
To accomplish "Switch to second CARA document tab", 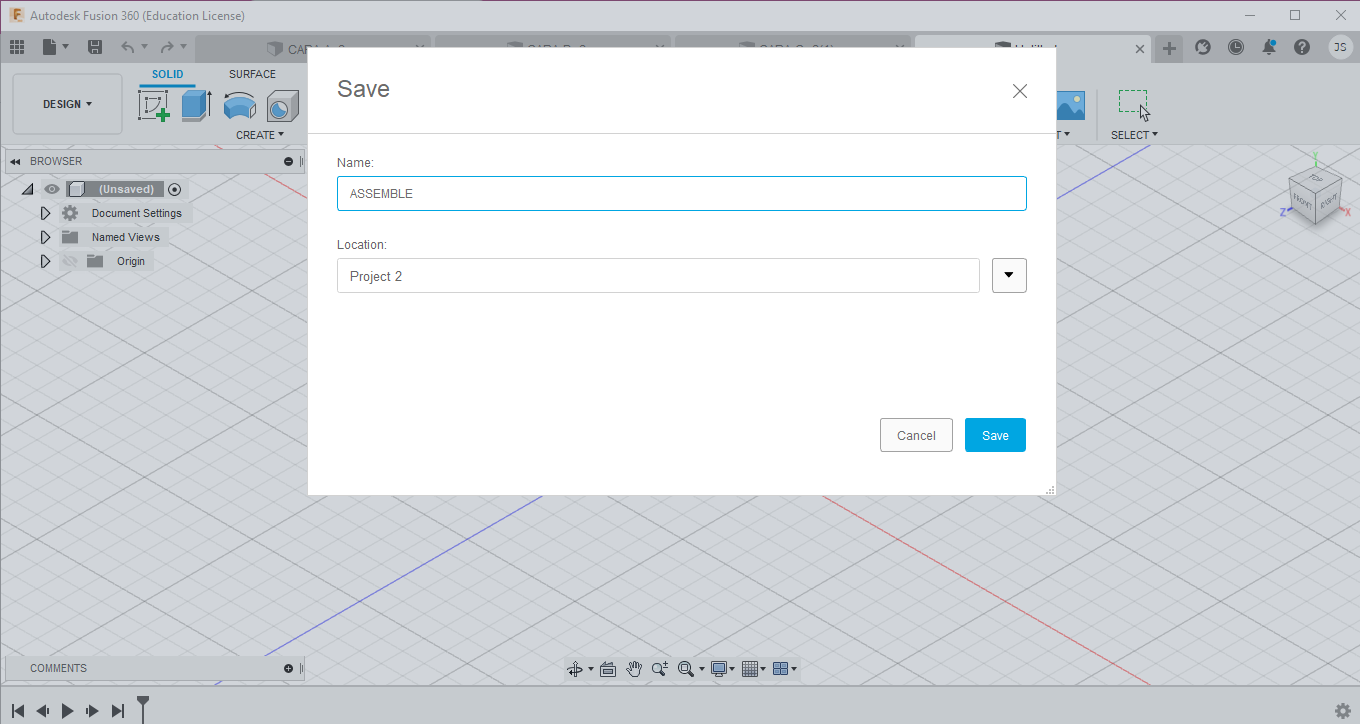I will click(554, 48).
